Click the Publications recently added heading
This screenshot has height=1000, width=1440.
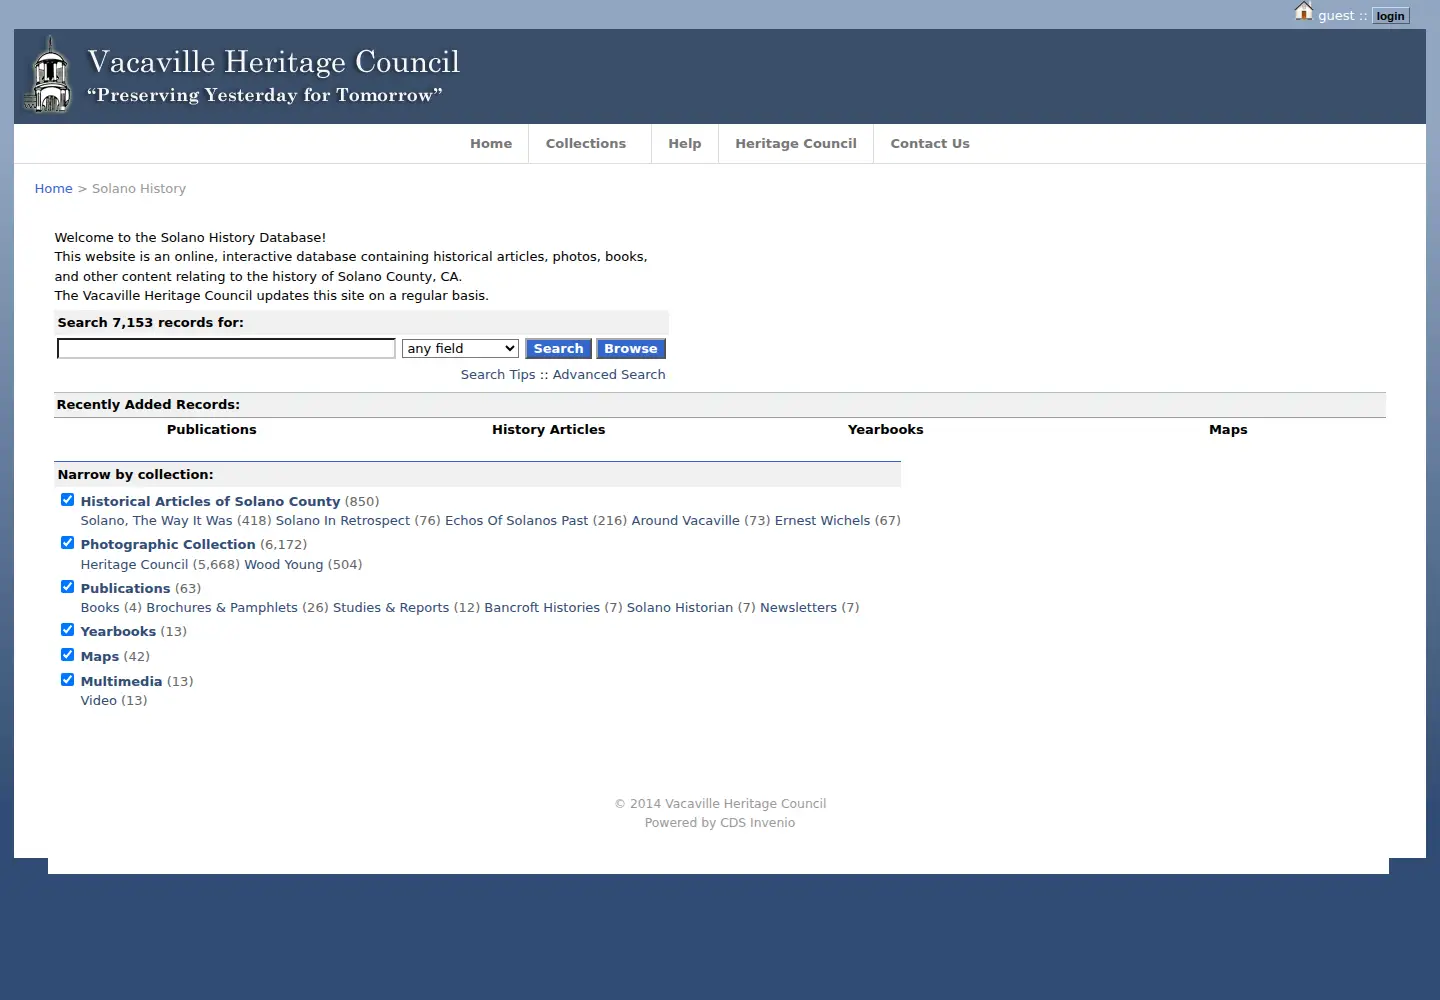212,430
